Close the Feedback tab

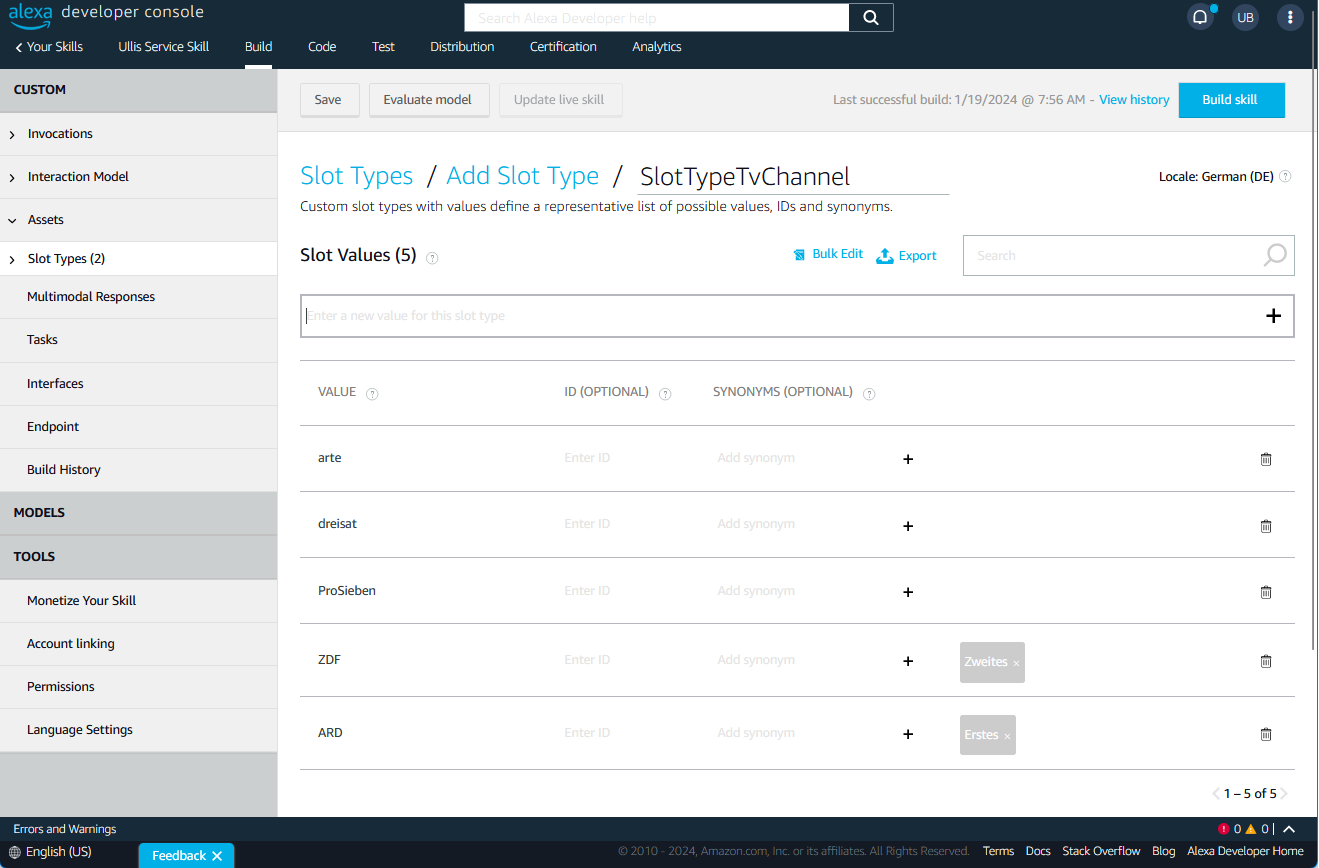coord(217,856)
